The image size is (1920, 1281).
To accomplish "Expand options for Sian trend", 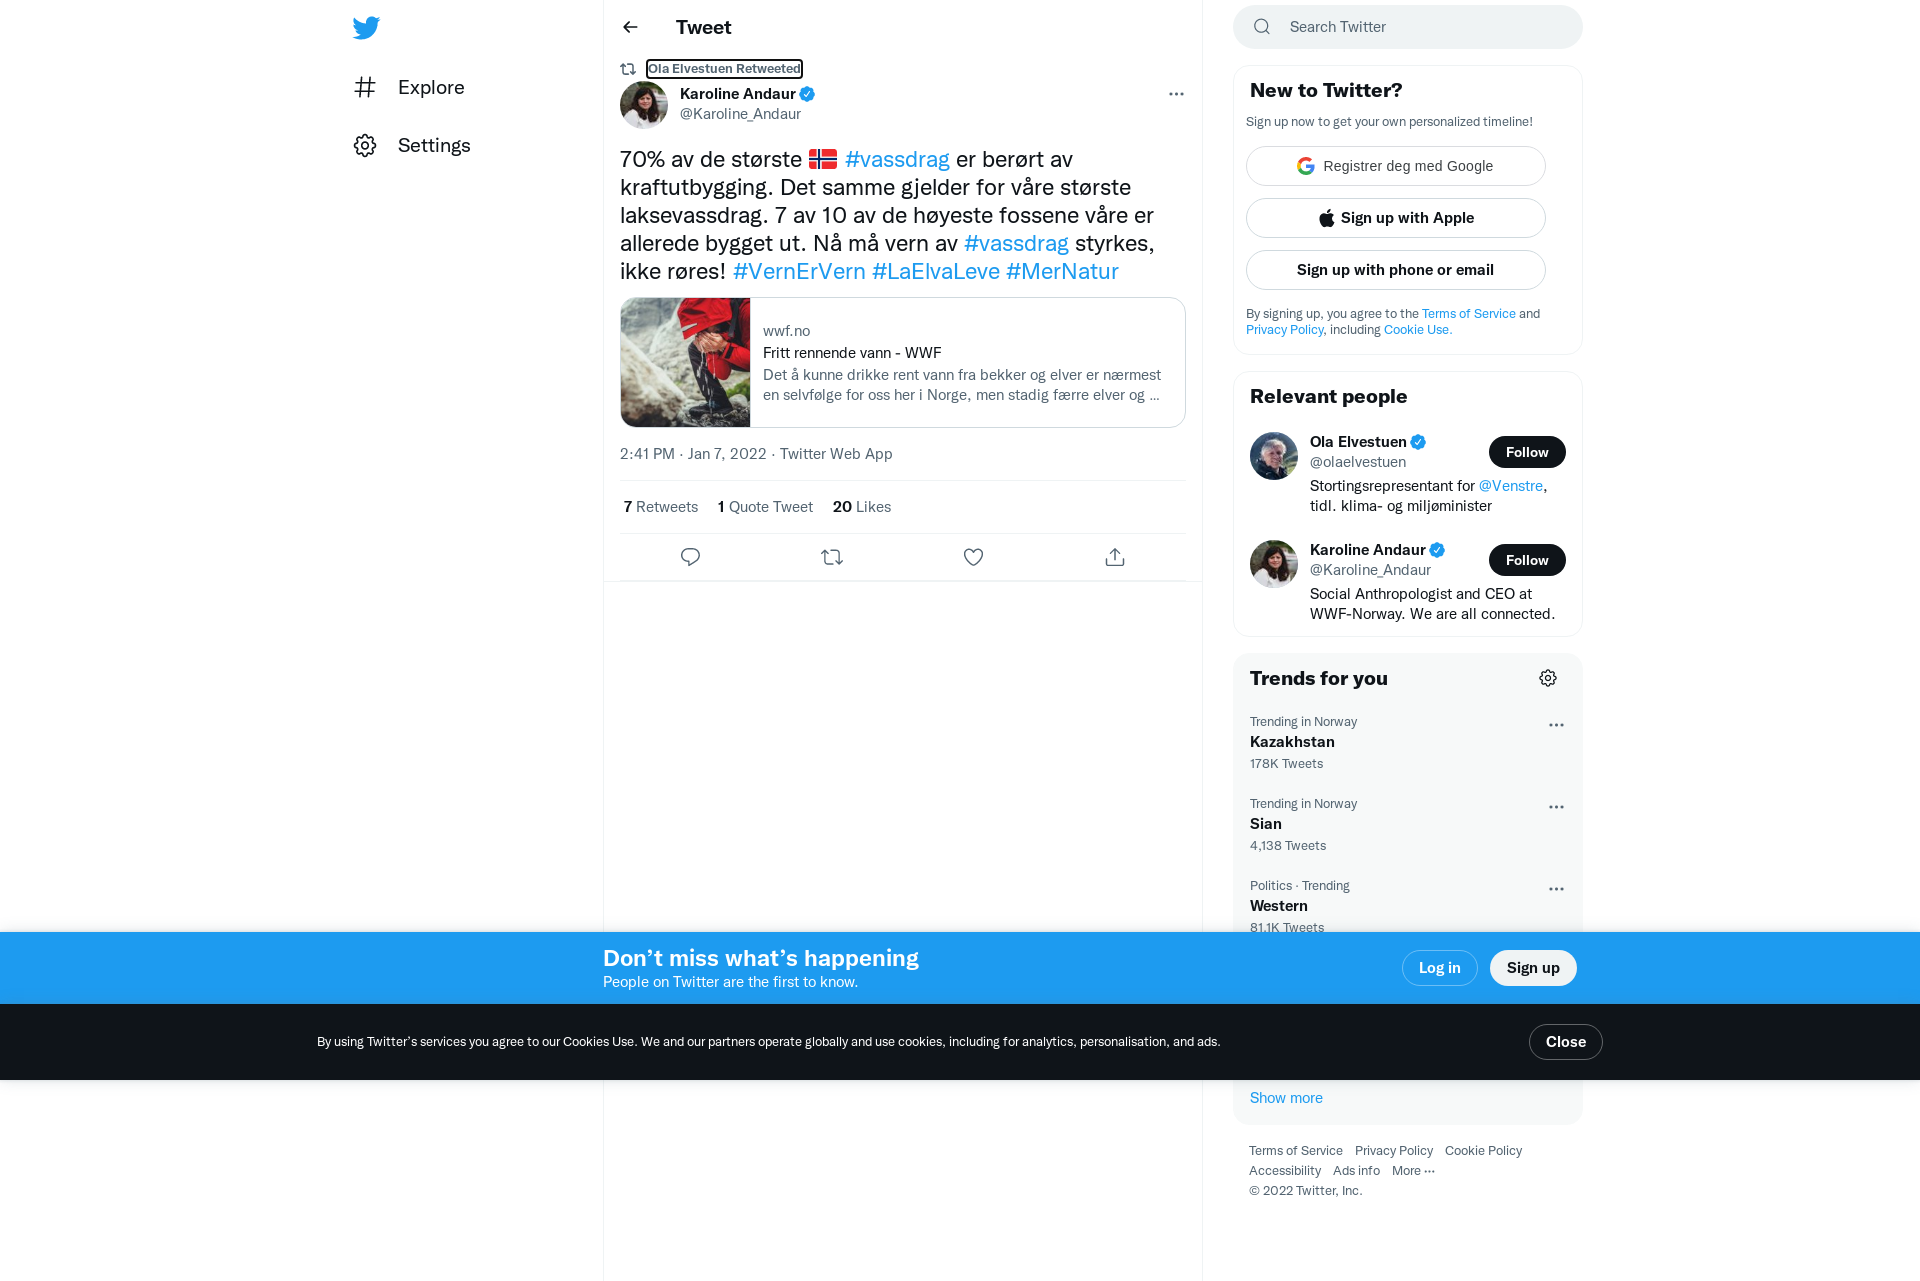I will pyautogui.click(x=1556, y=807).
